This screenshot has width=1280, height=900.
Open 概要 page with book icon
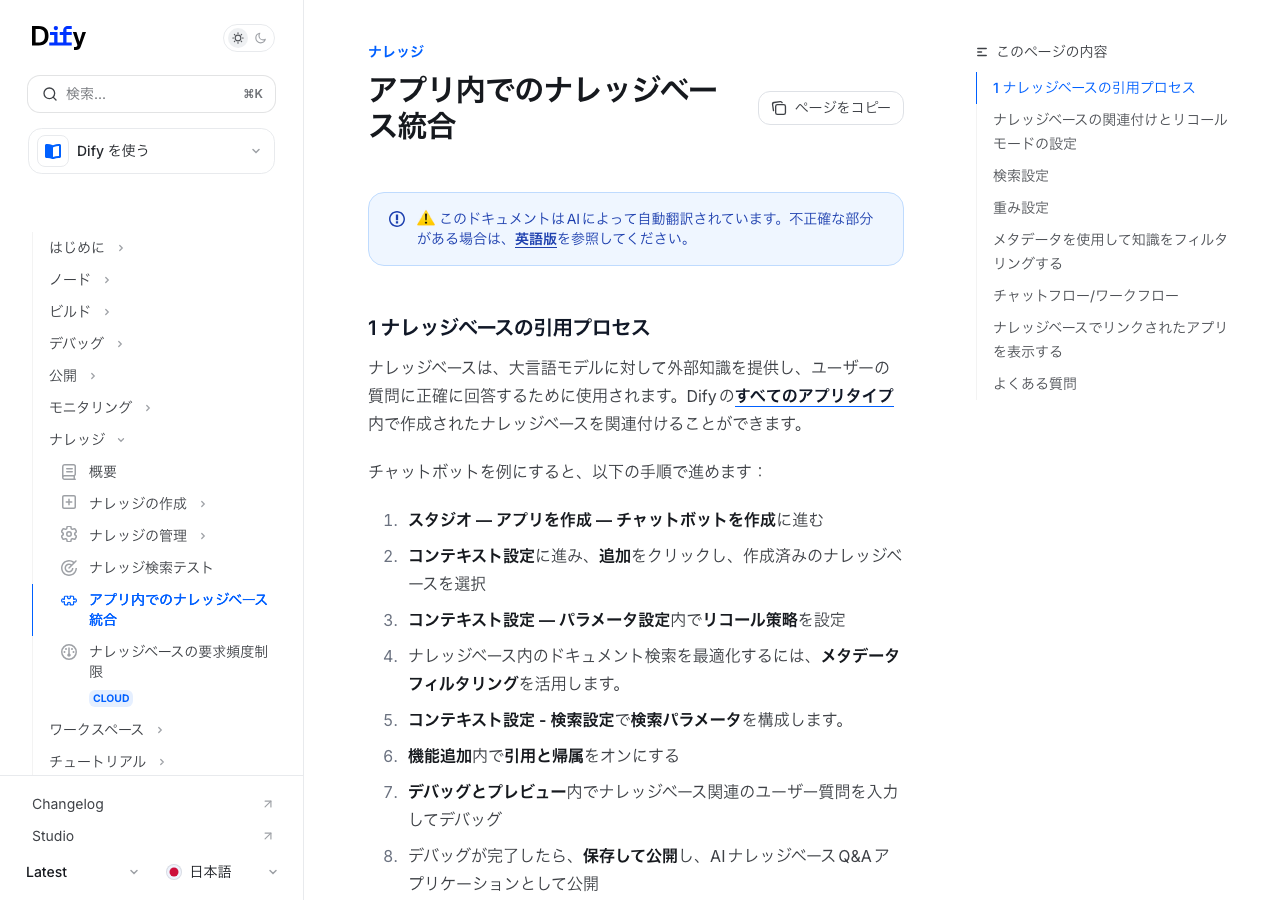tap(69, 472)
